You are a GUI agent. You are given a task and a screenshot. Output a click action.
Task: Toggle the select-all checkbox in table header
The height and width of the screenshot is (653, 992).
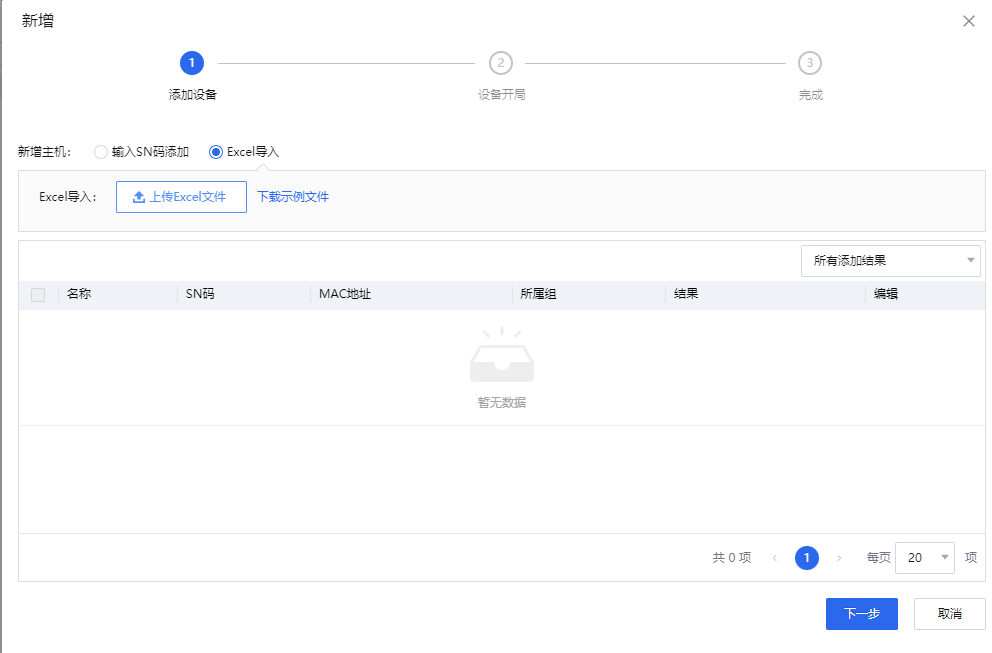tap(38, 295)
